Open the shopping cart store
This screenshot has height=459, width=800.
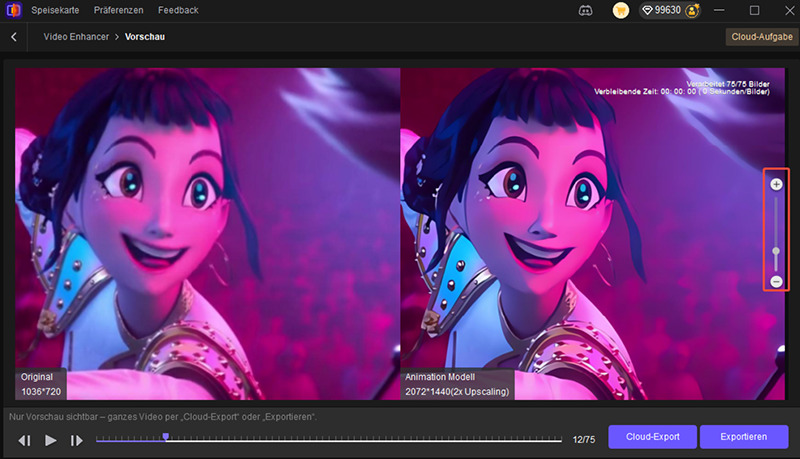pos(620,11)
